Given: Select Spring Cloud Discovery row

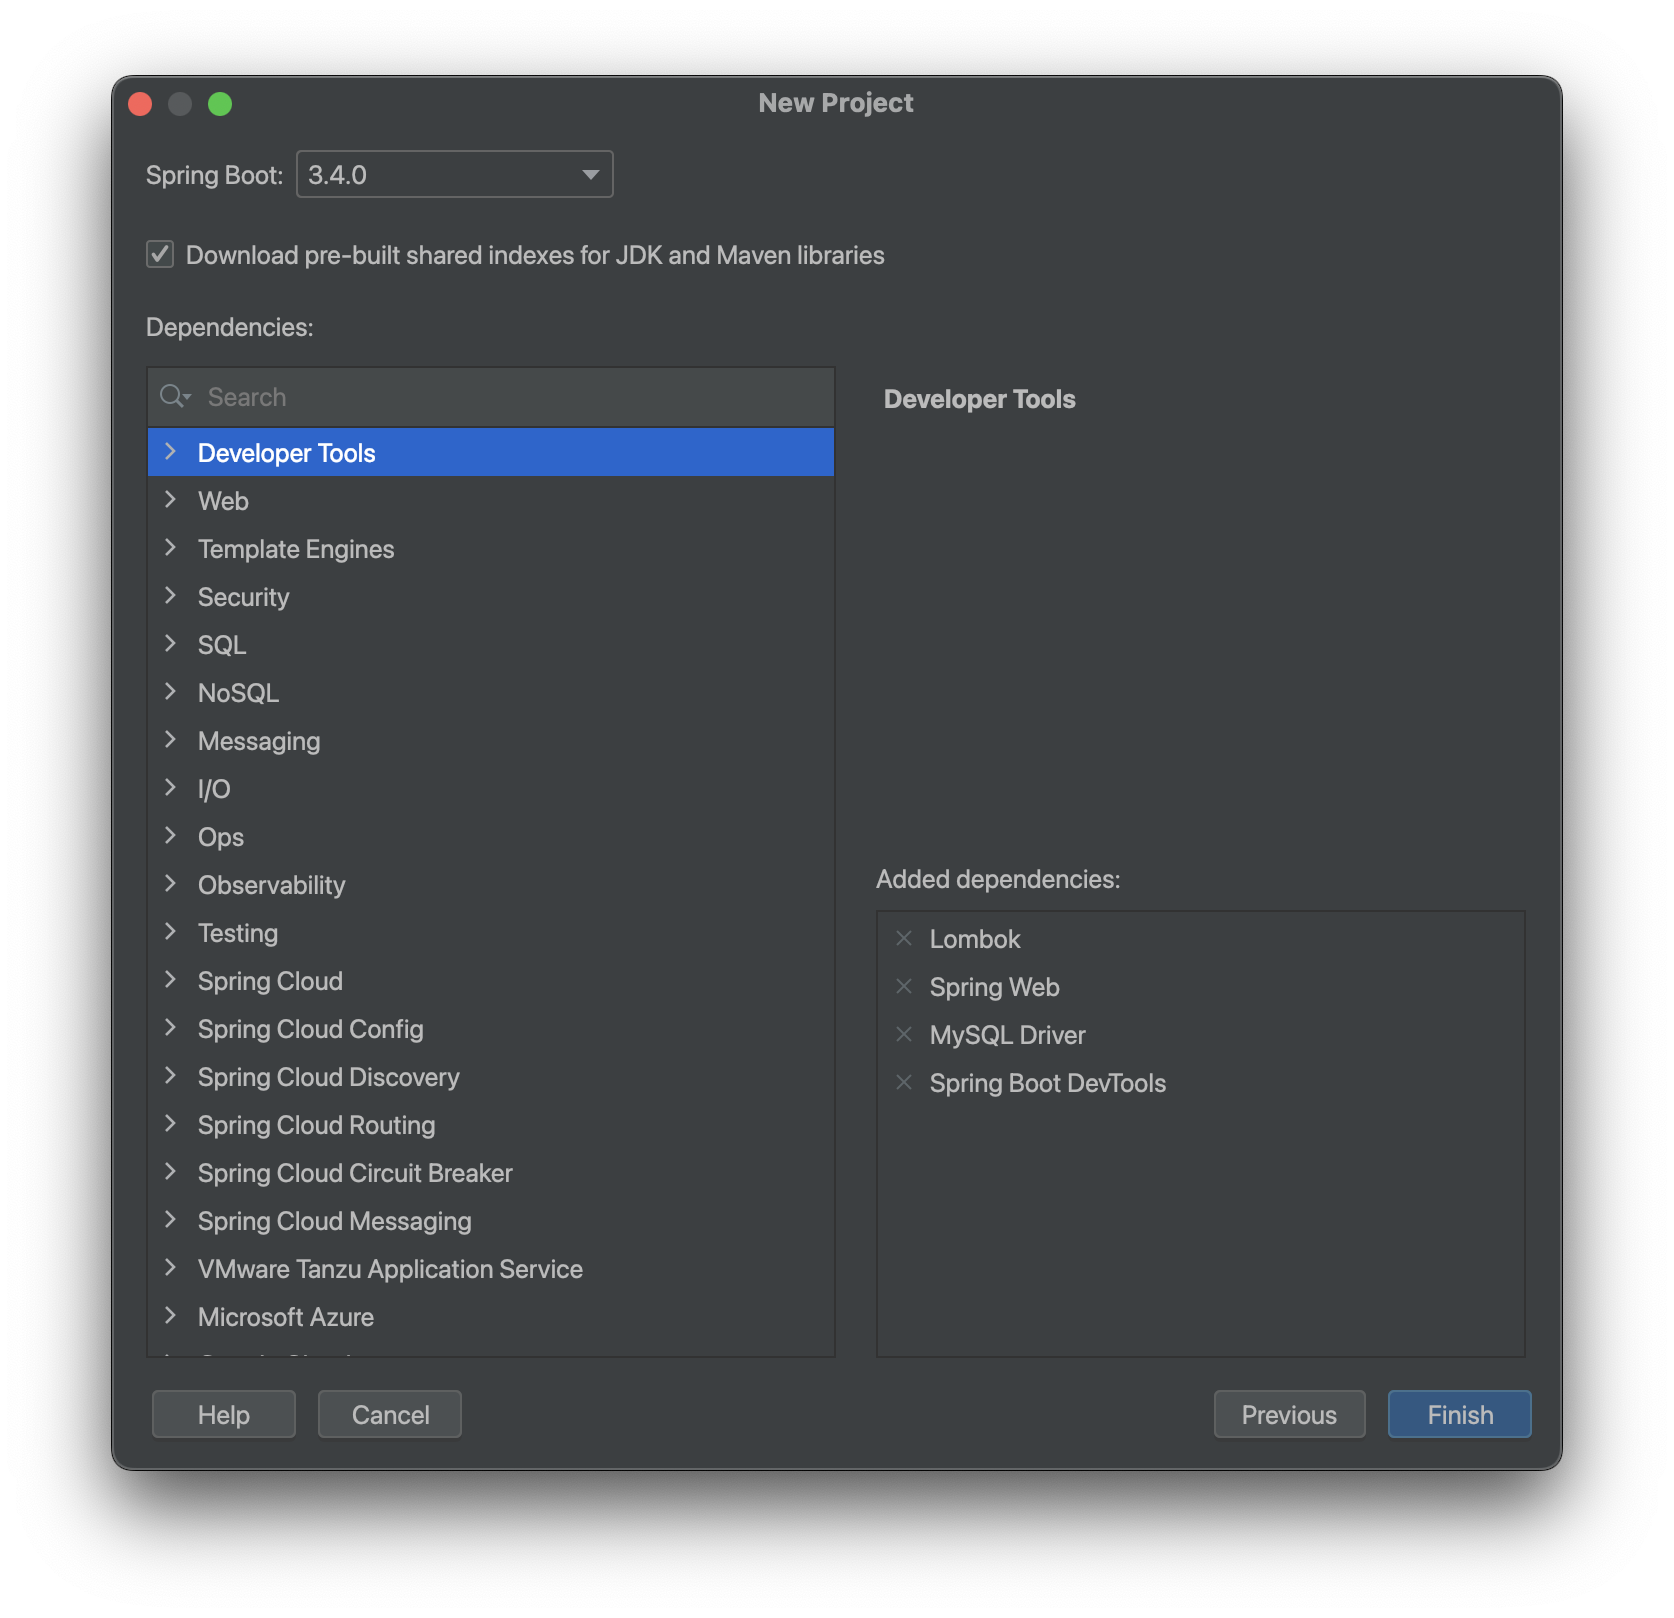Looking at the screenshot, I should tap(490, 1076).
